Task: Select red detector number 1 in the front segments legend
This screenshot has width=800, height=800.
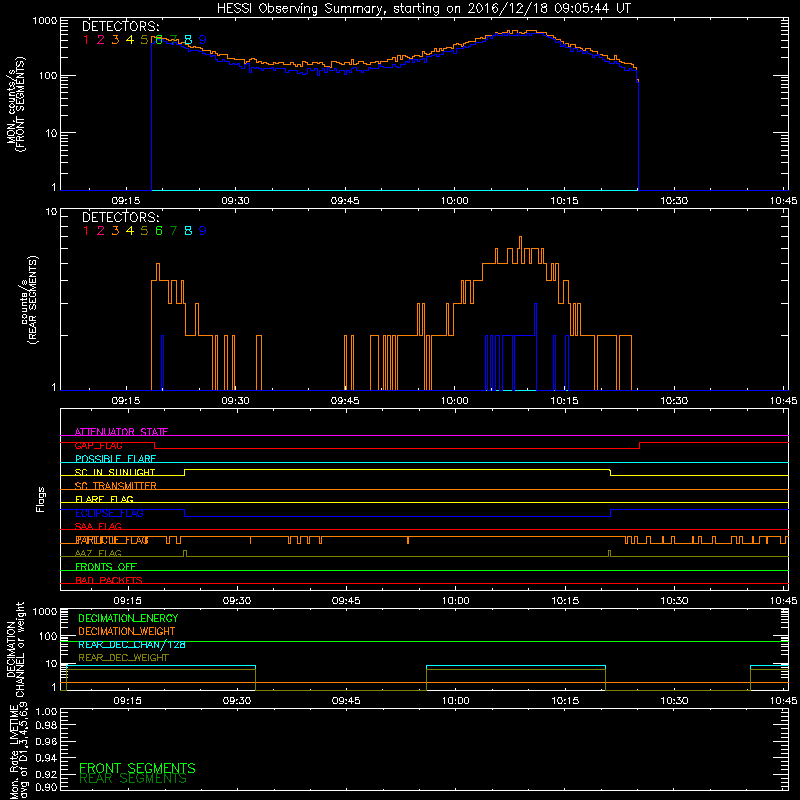Action: (86, 39)
